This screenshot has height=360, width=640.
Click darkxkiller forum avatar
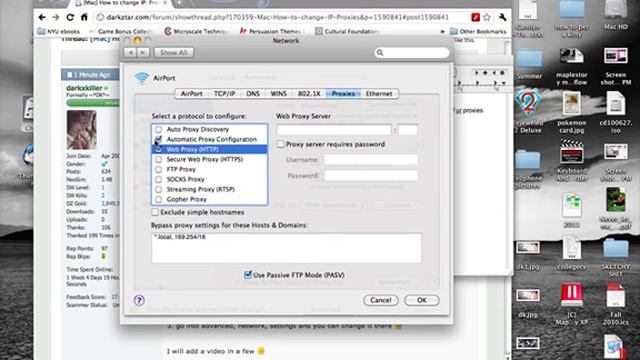(x=82, y=130)
